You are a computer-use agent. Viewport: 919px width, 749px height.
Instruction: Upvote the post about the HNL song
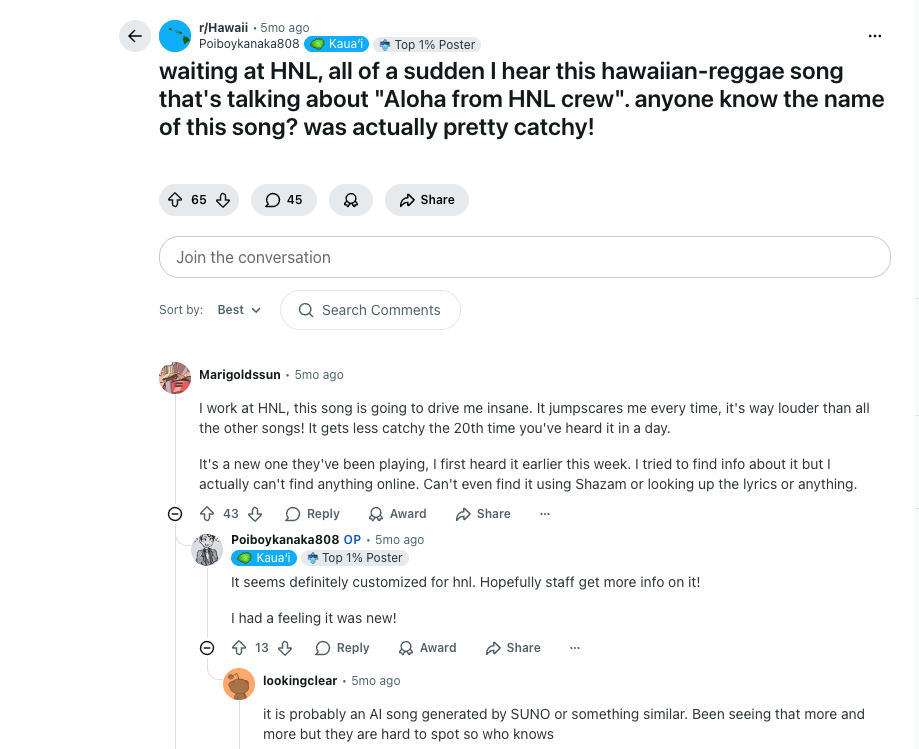(x=175, y=200)
